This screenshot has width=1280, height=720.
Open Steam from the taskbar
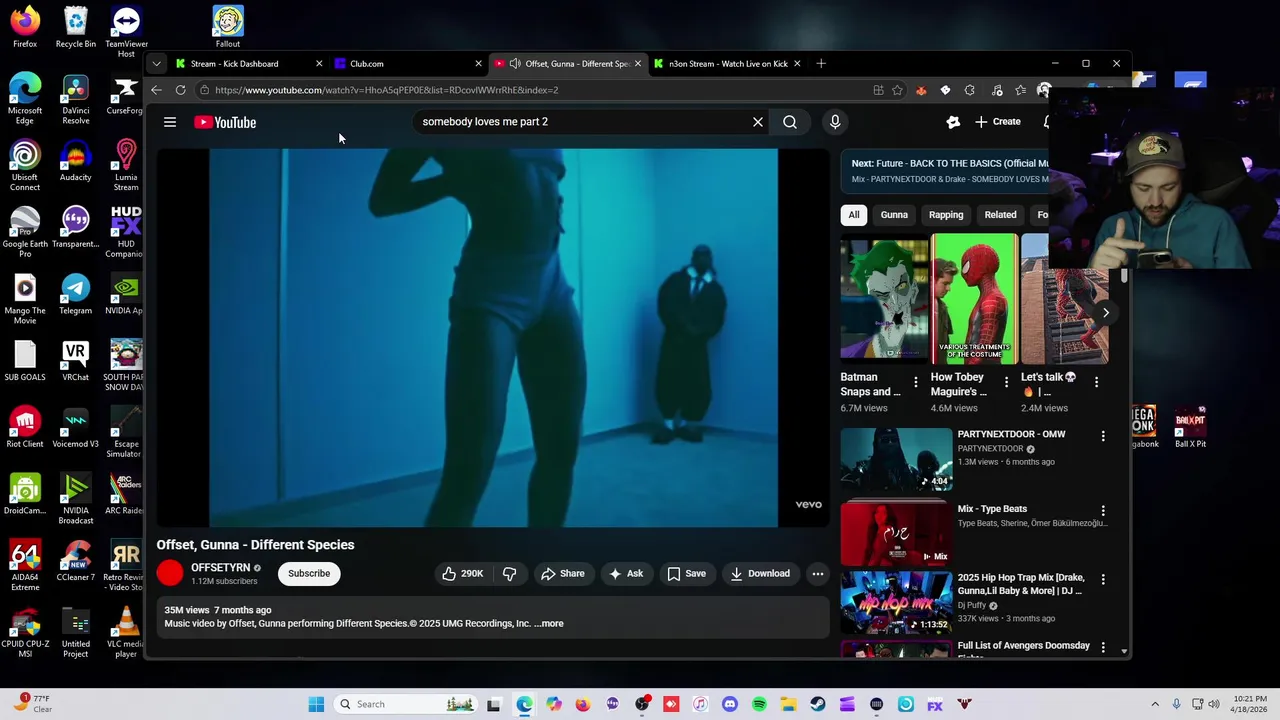[x=818, y=704]
